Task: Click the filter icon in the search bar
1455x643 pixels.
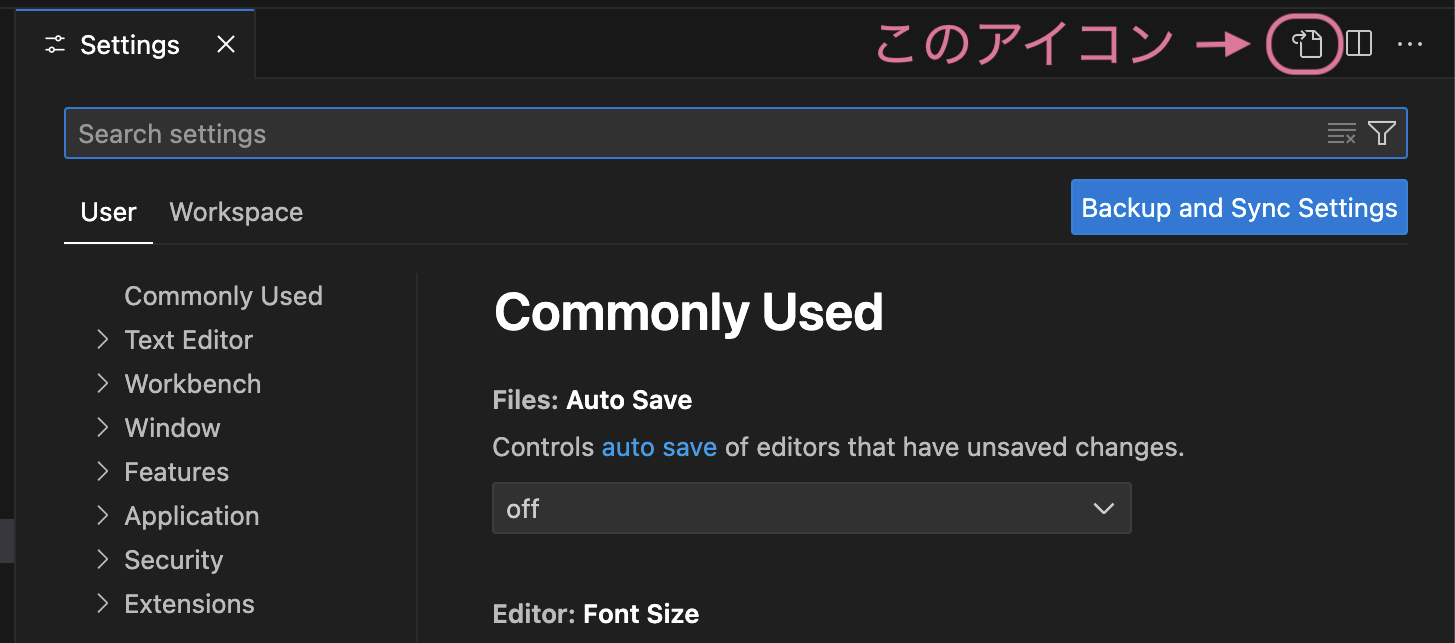Action: tap(1381, 132)
